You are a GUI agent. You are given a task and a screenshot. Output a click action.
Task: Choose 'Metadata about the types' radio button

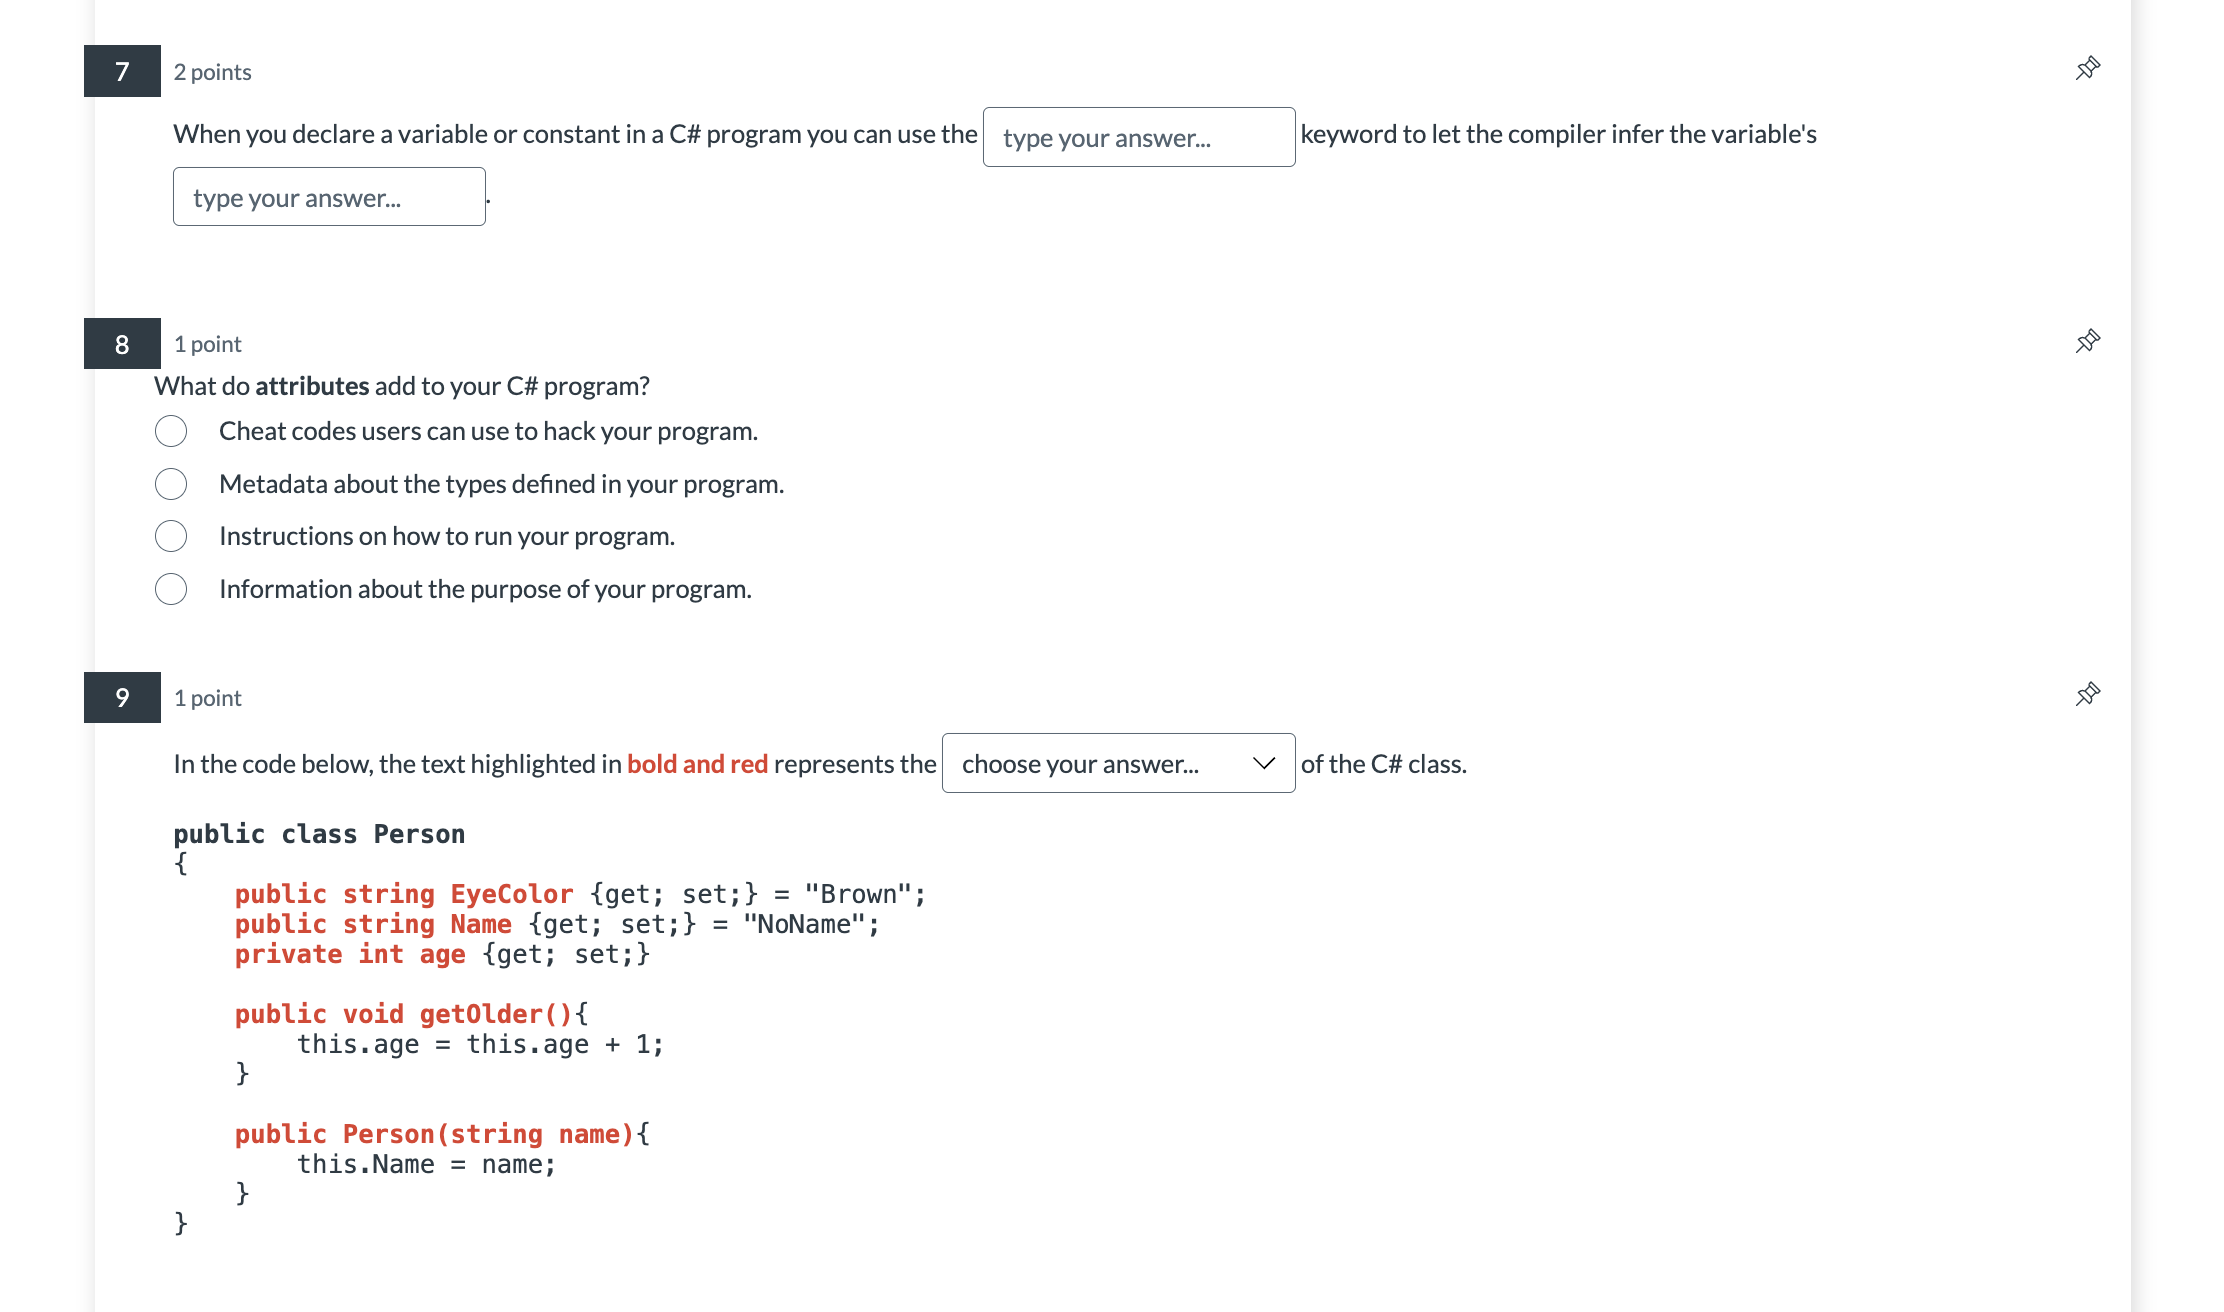(171, 484)
